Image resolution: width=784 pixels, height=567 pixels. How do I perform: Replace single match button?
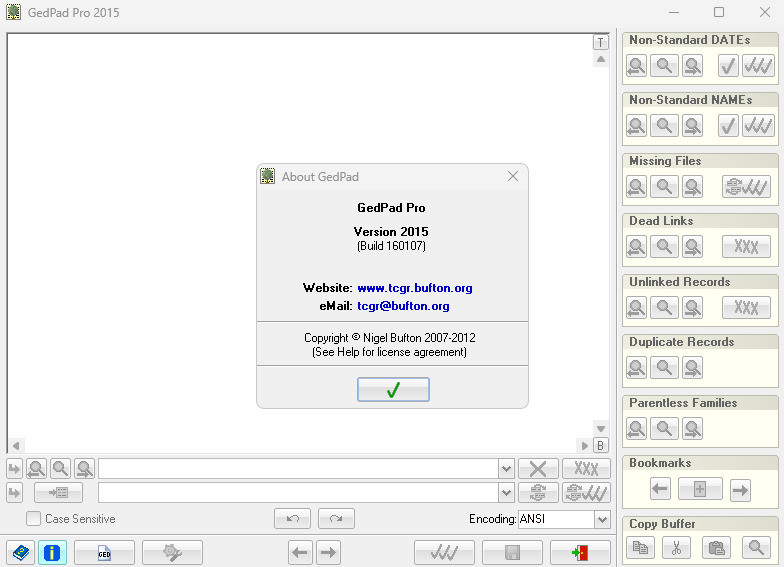538,493
